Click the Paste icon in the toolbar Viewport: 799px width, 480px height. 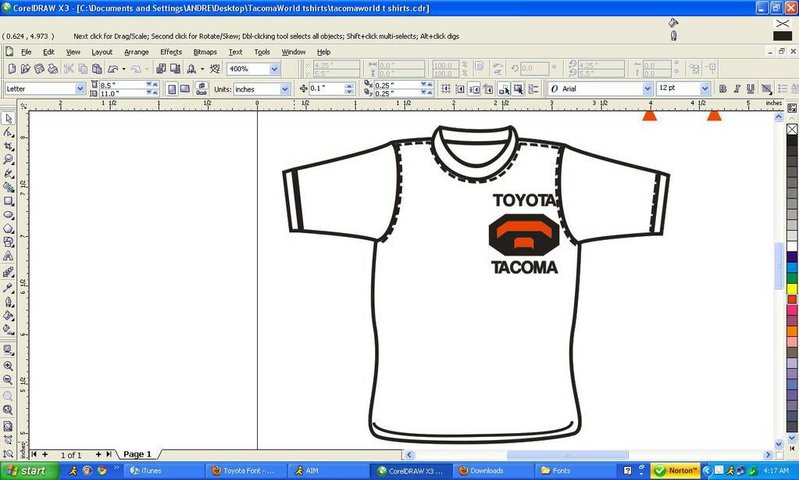click(97, 68)
